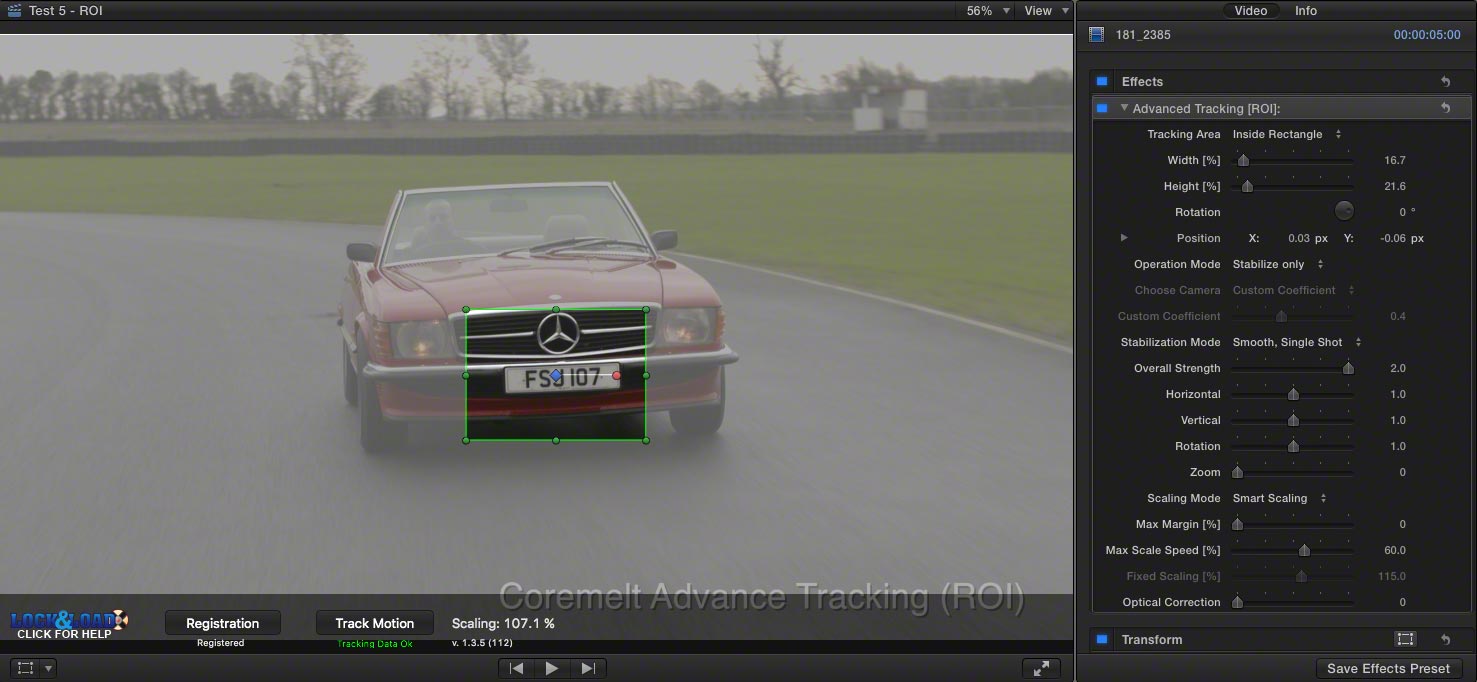
Task: Open the 56% viewer zoom menu
Action: [x=988, y=11]
